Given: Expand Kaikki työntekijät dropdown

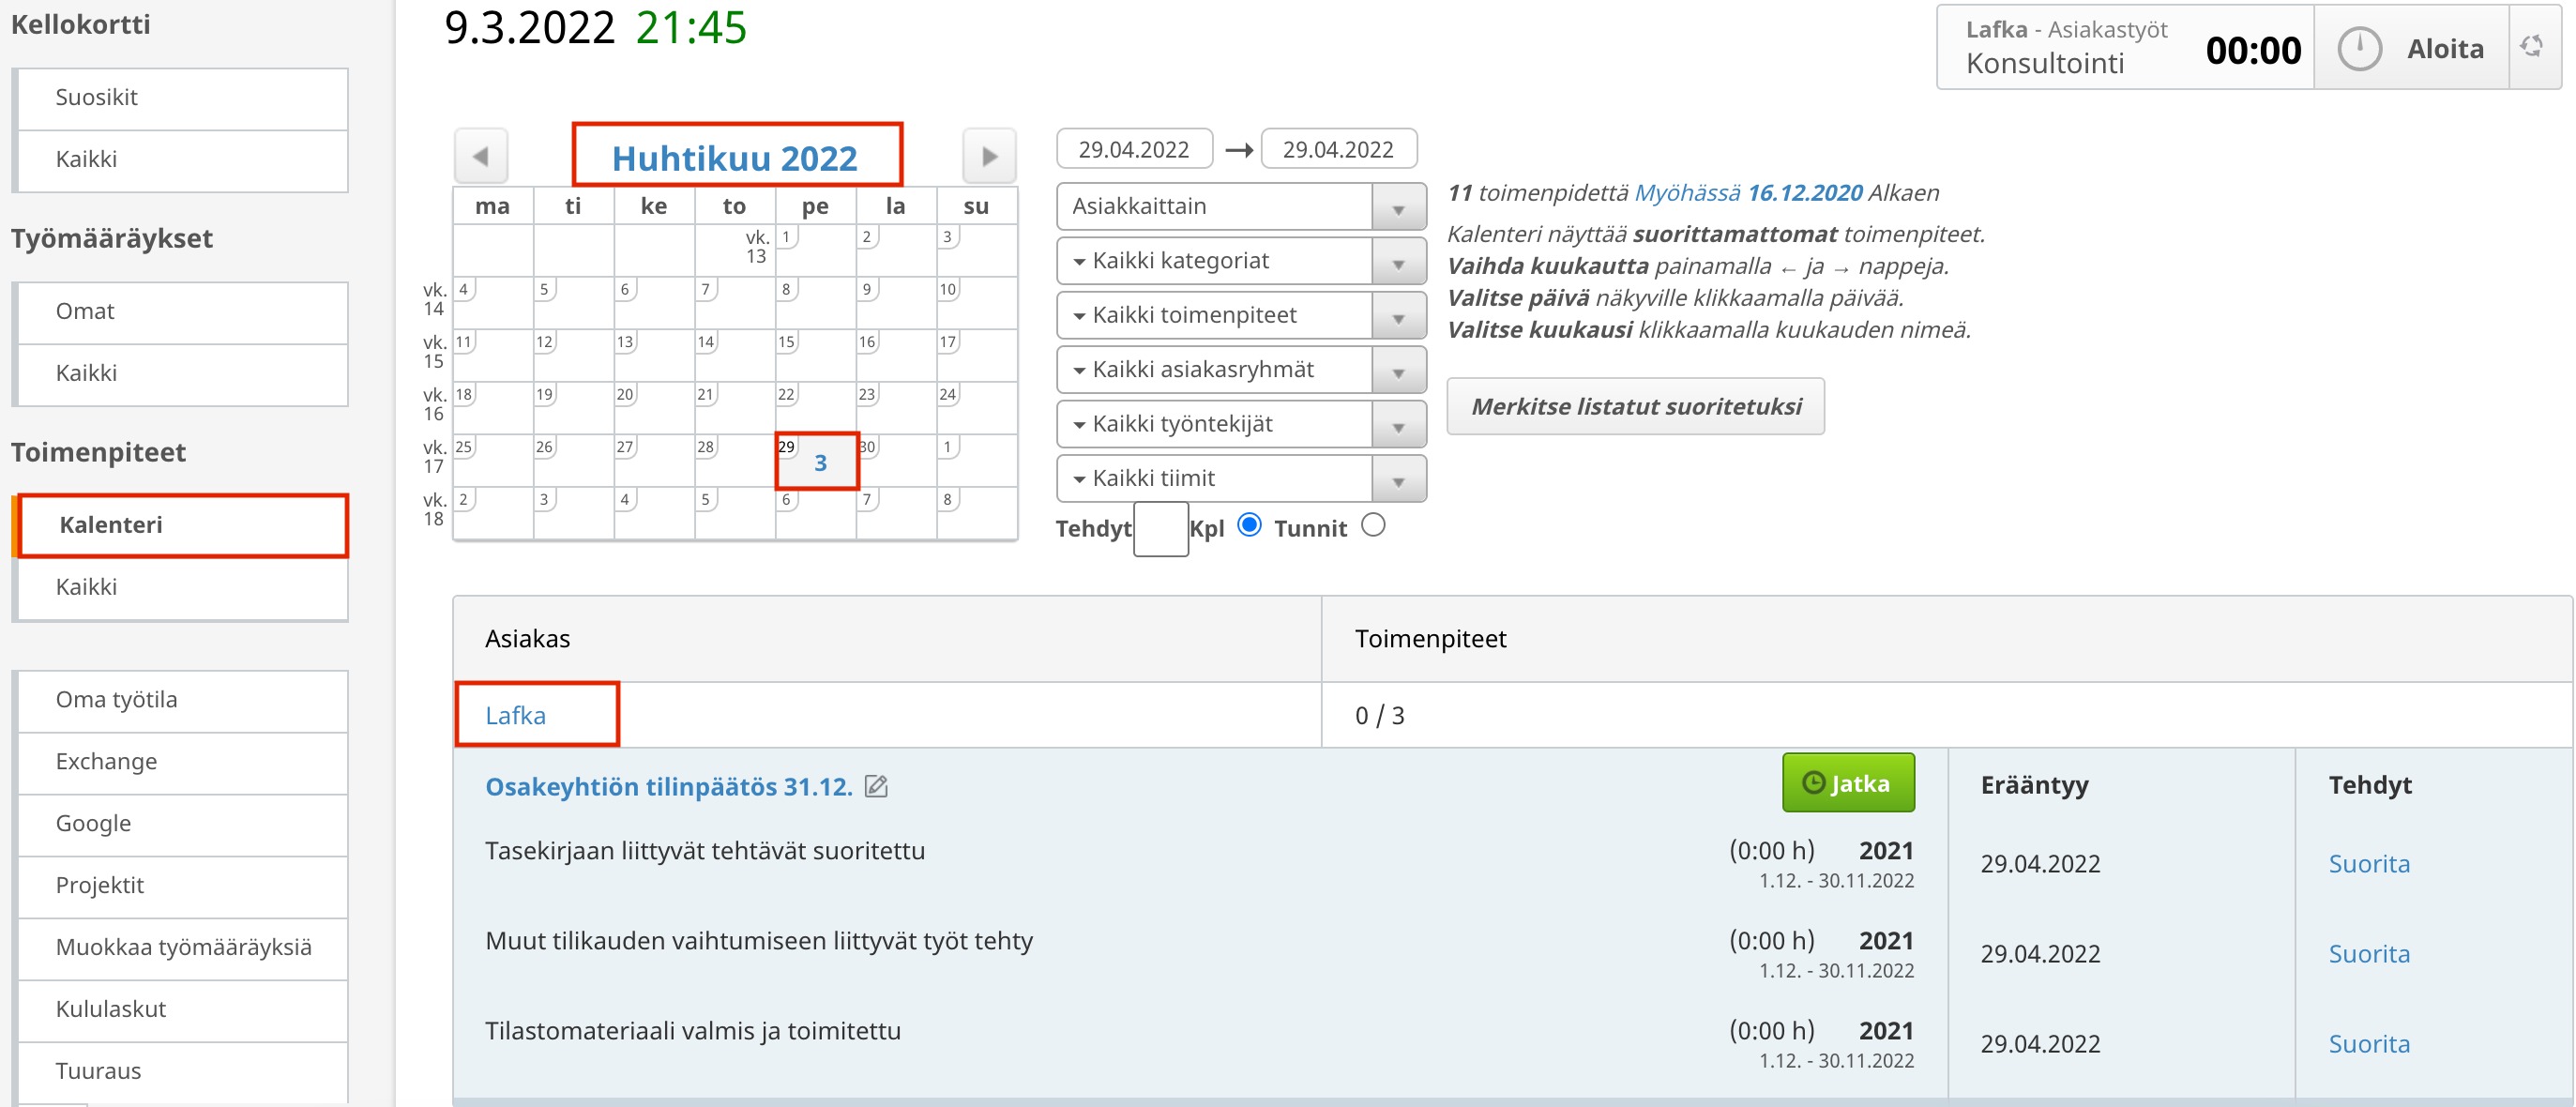Looking at the screenshot, I should [1240, 425].
